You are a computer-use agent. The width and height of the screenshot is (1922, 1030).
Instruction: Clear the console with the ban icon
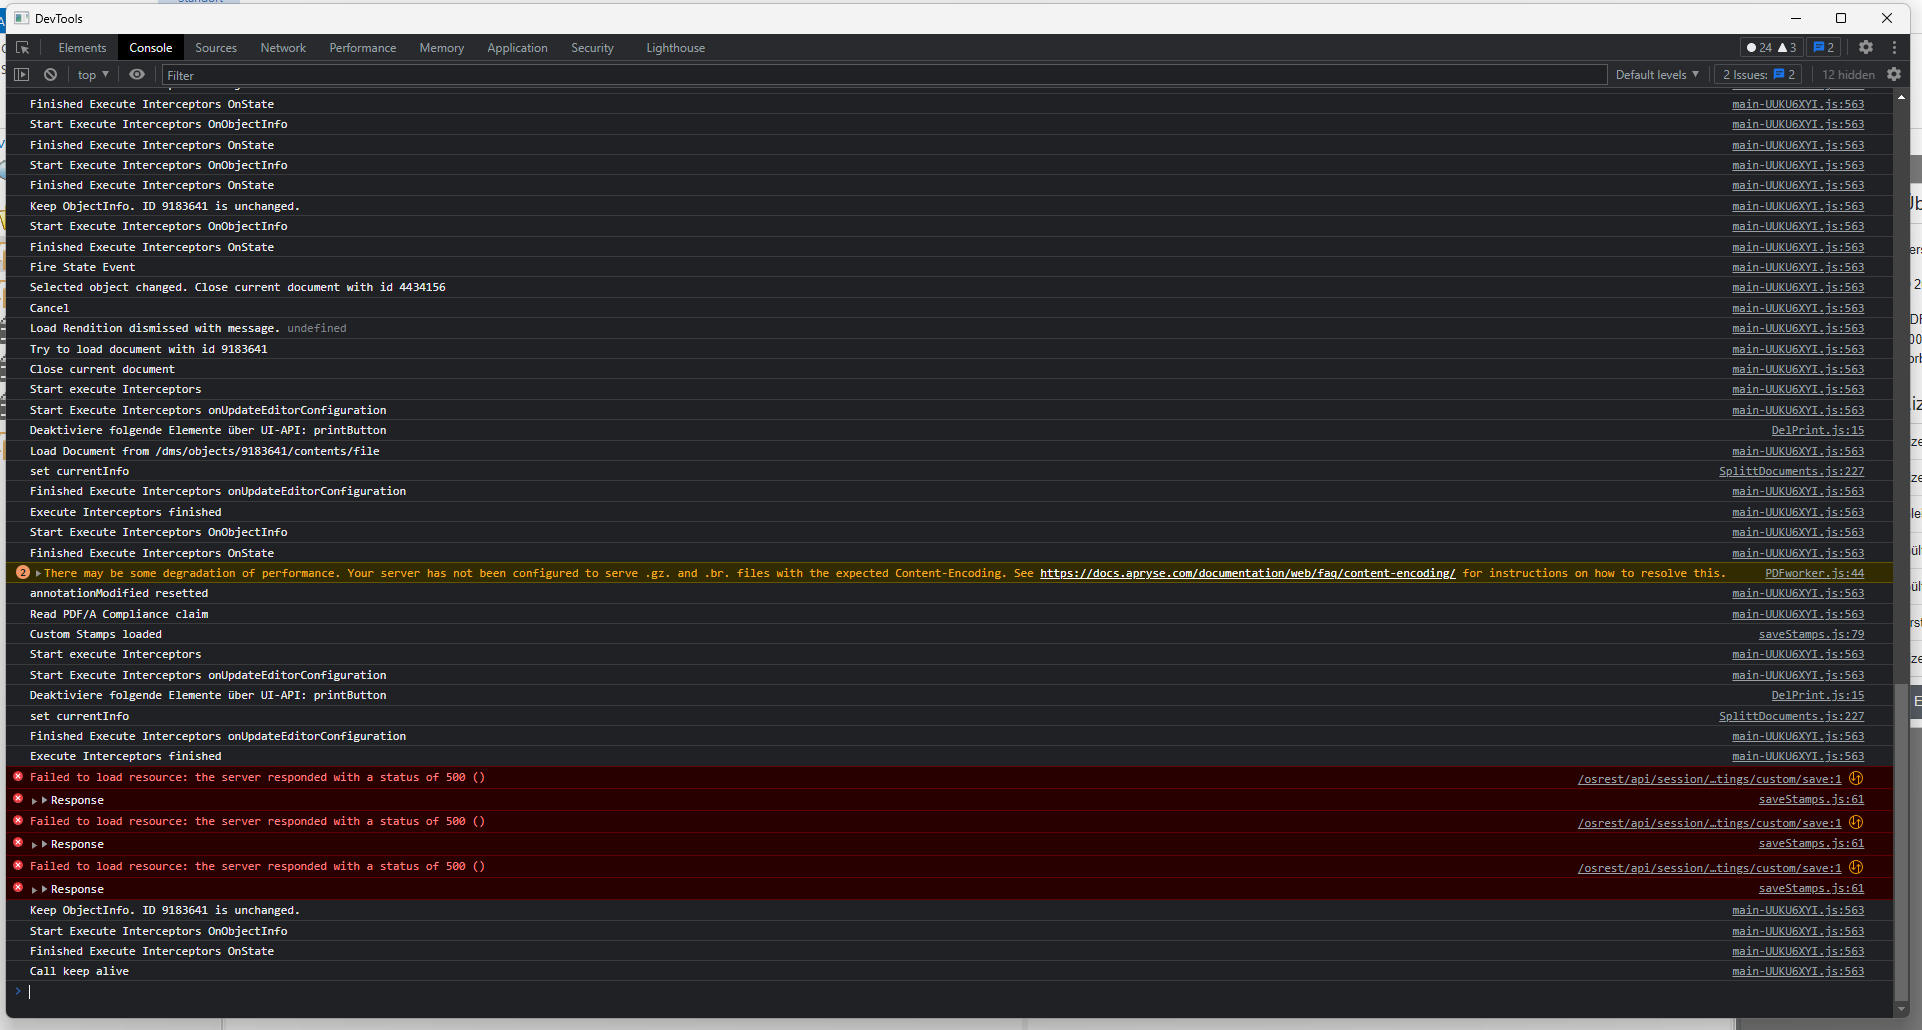coord(50,75)
